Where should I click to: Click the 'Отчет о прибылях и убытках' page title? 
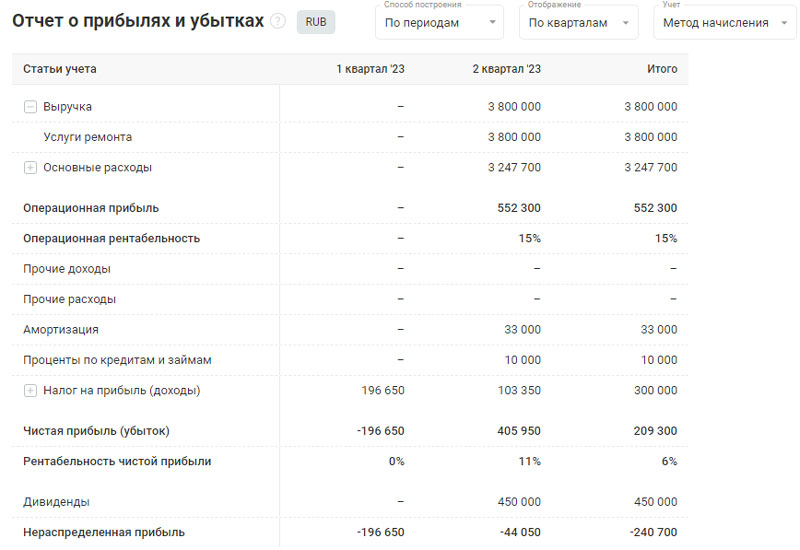pos(138,21)
